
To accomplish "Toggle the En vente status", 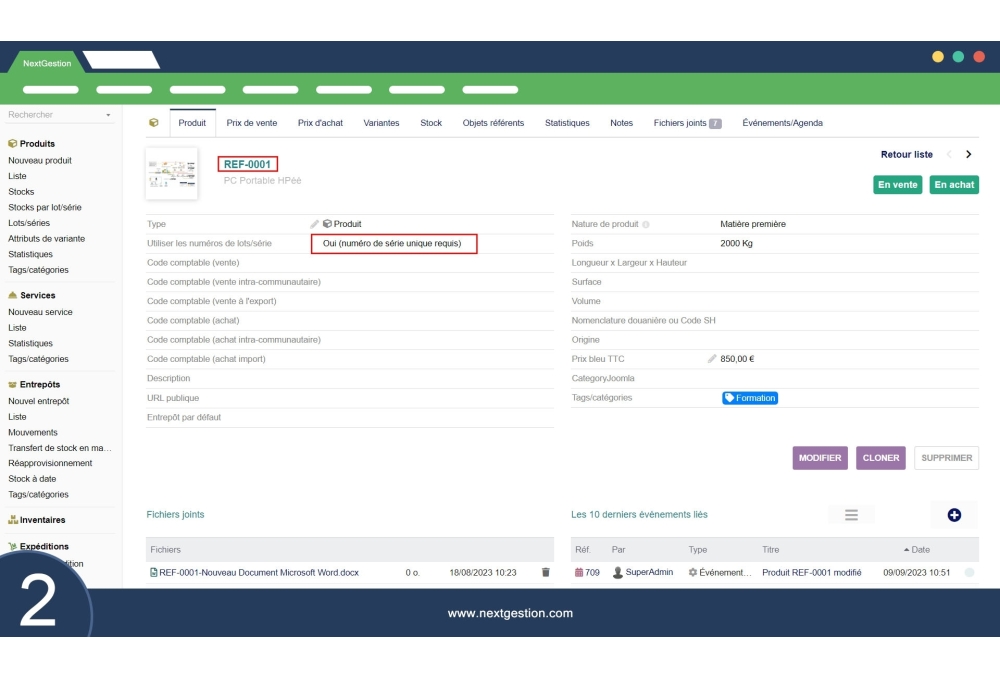I will (897, 185).
